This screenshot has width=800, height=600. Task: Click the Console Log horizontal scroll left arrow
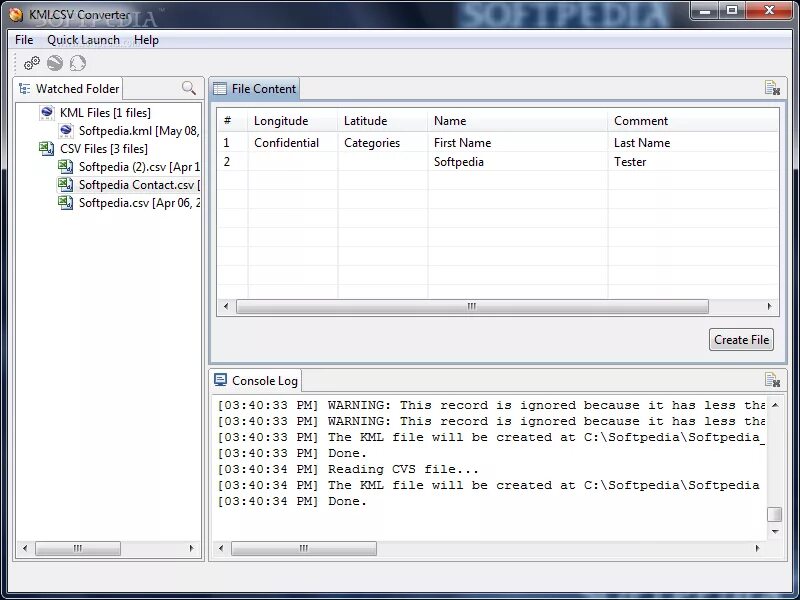221,548
